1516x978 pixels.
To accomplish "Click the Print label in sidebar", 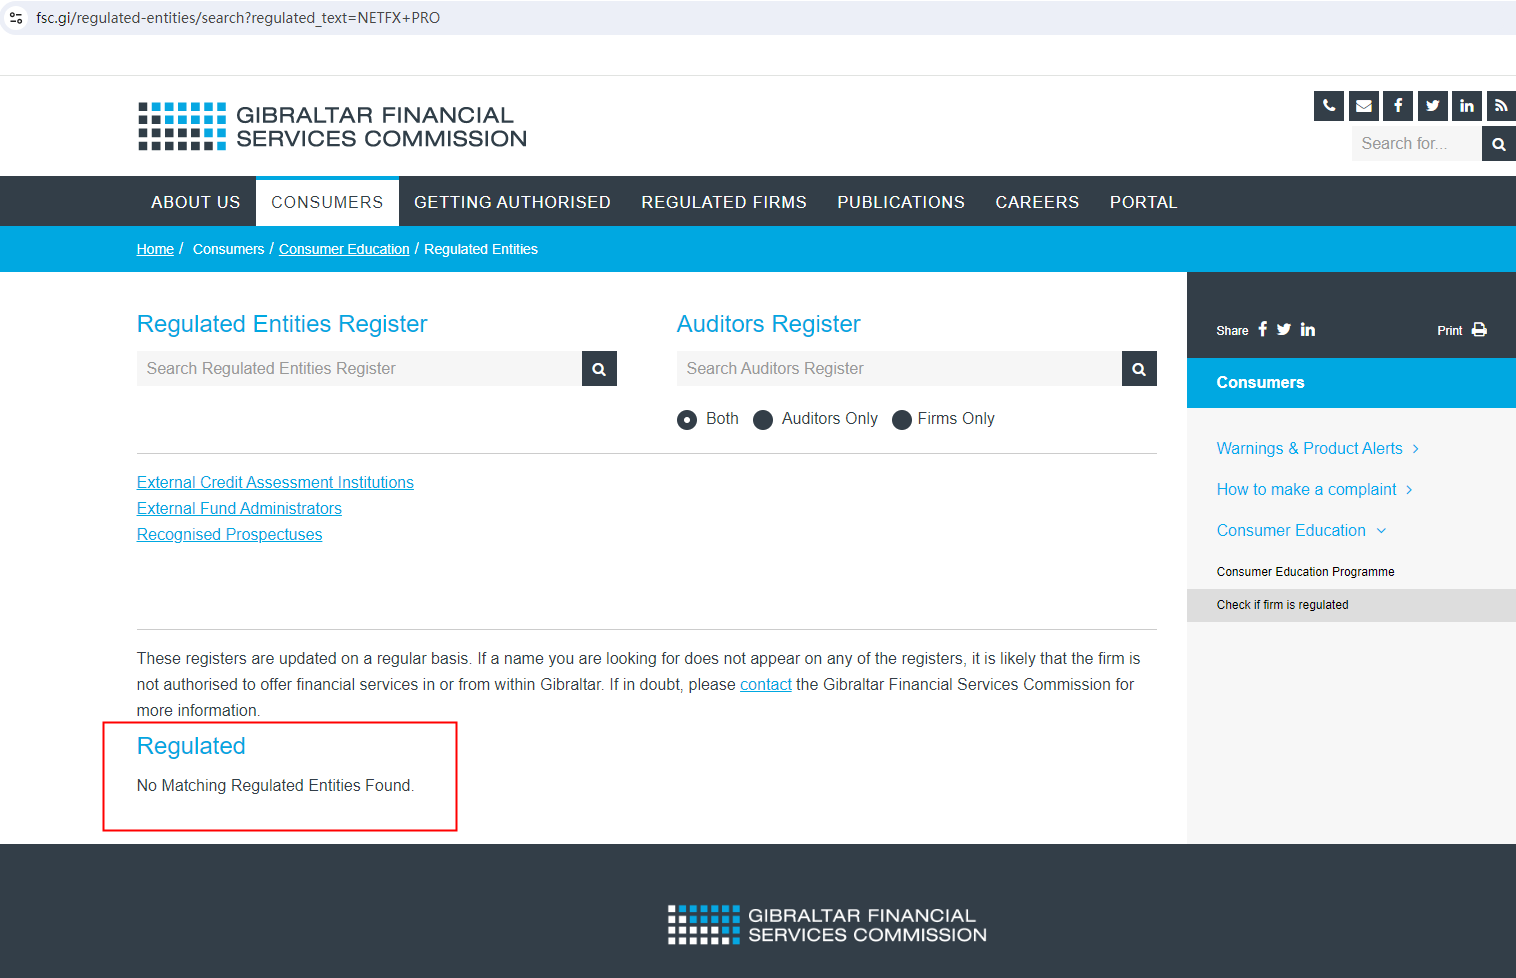I will point(1450,331).
